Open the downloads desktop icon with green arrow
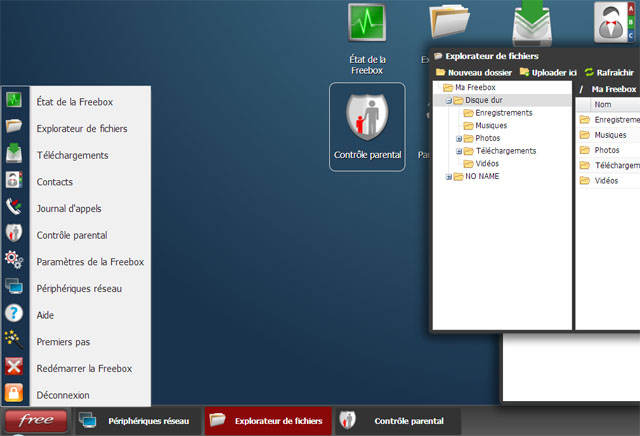The image size is (640, 436). click(532, 22)
